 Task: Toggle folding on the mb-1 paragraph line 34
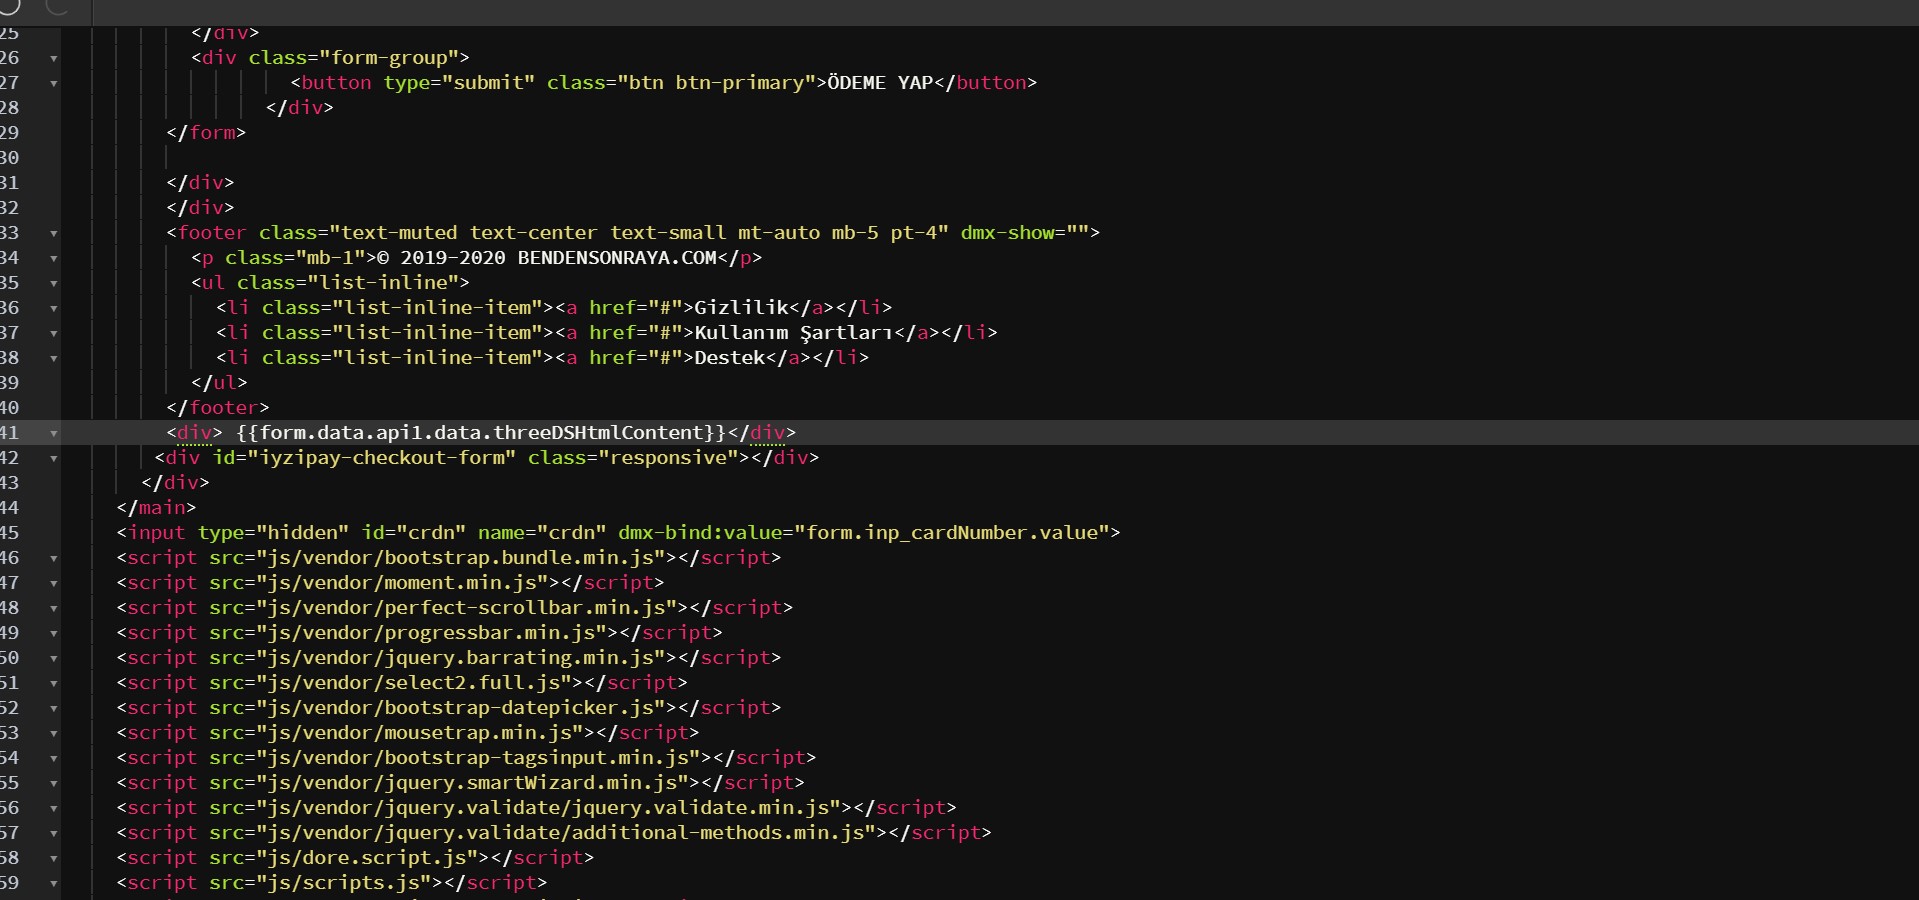tap(54, 258)
